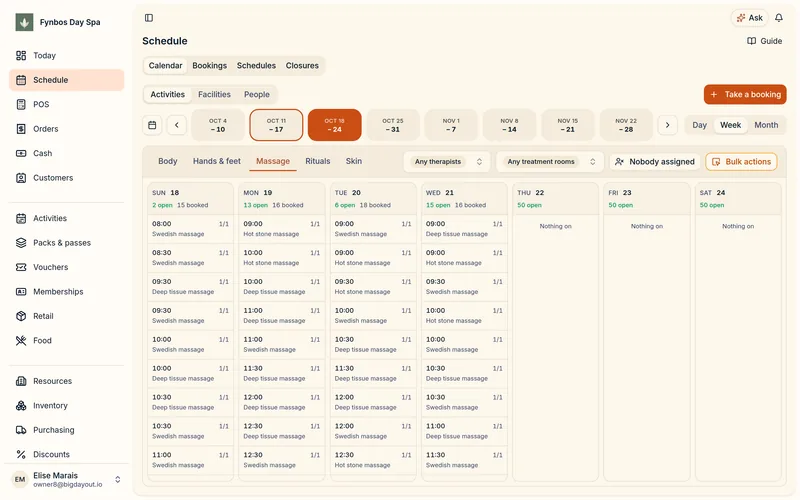Select the People view toggle

[x=257, y=94]
